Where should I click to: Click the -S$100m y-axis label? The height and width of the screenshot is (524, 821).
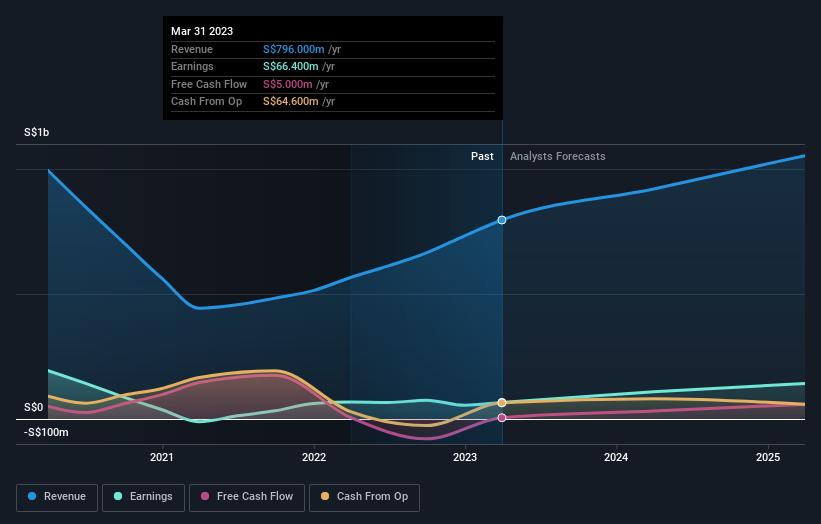click(x=46, y=432)
